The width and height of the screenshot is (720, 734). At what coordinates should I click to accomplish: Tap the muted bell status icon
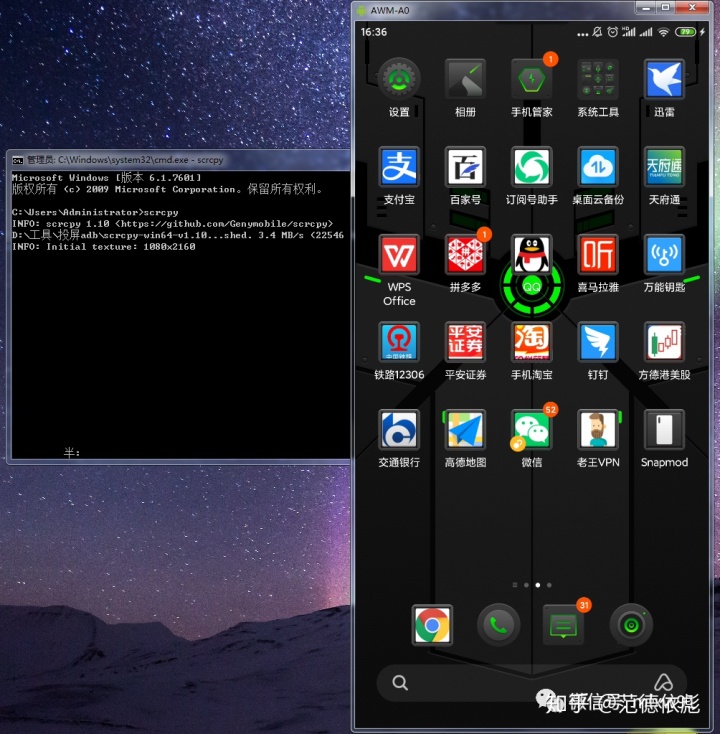tap(597, 32)
